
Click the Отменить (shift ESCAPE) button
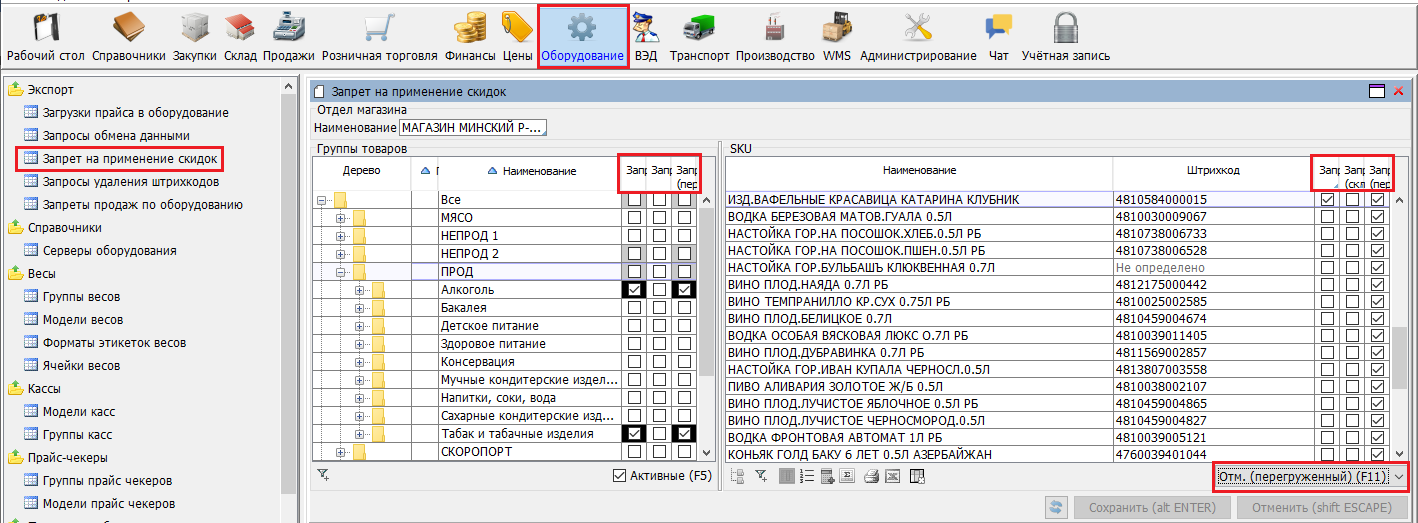click(x=1314, y=508)
